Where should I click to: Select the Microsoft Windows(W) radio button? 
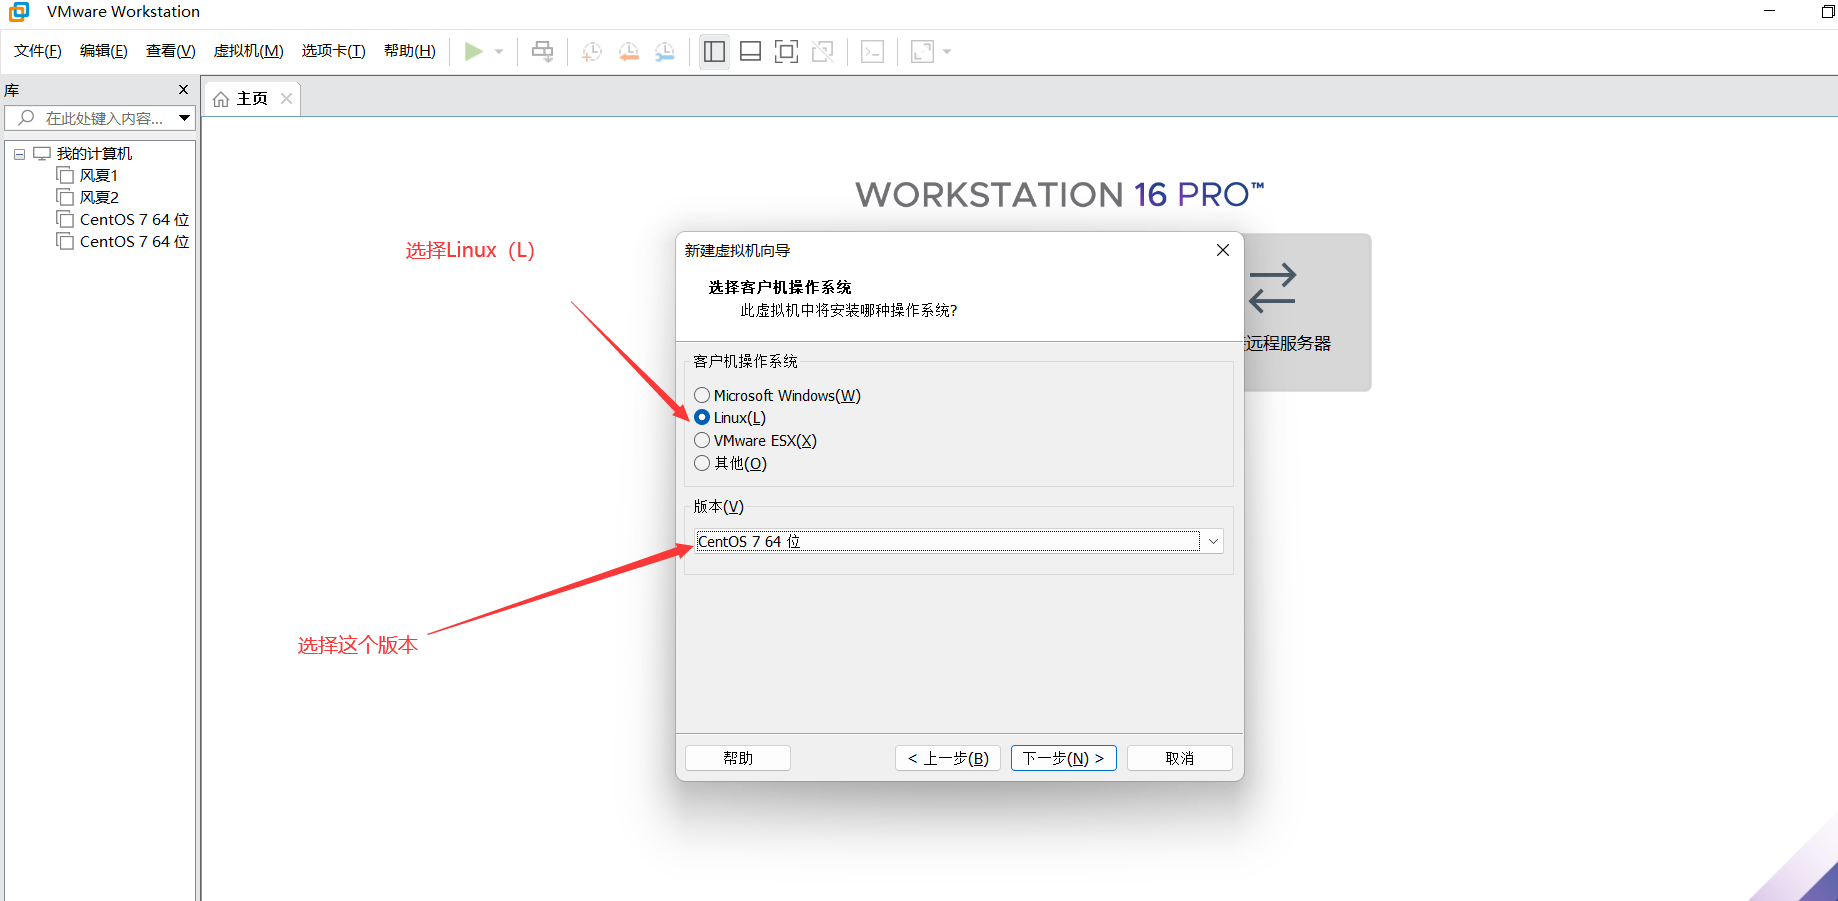(702, 396)
